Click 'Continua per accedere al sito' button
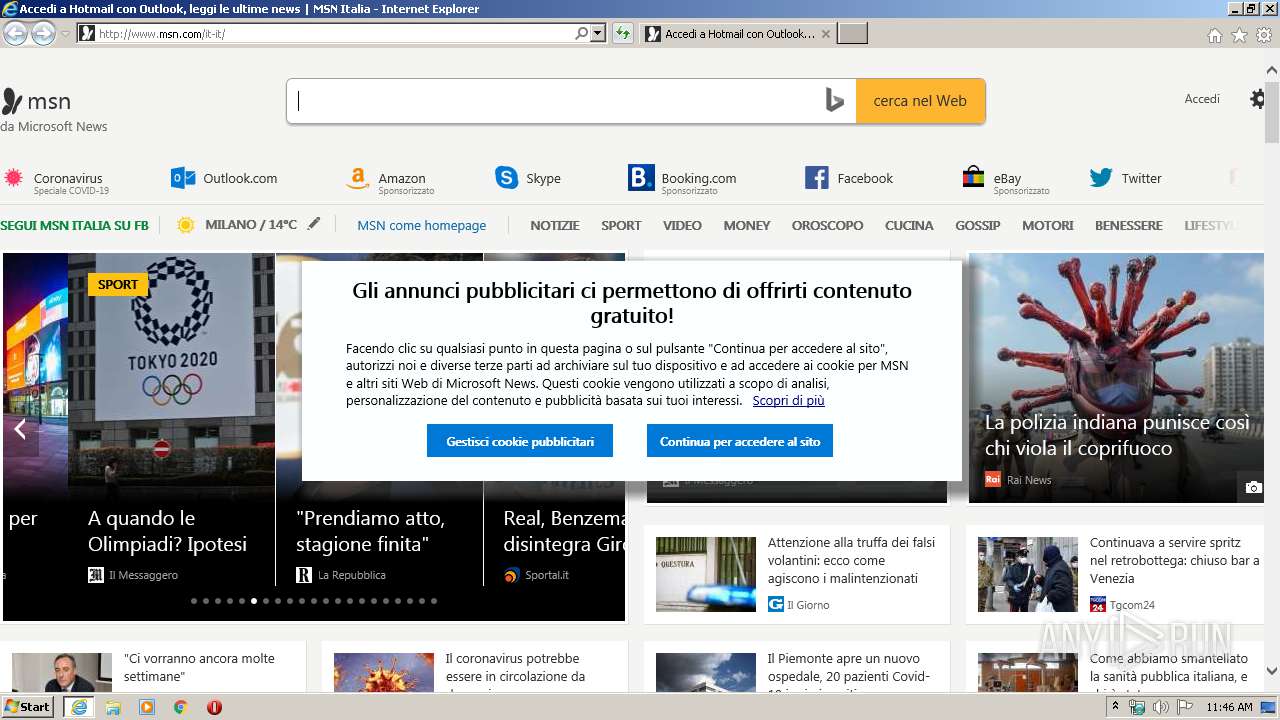1280x720 pixels. (x=740, y=441)
